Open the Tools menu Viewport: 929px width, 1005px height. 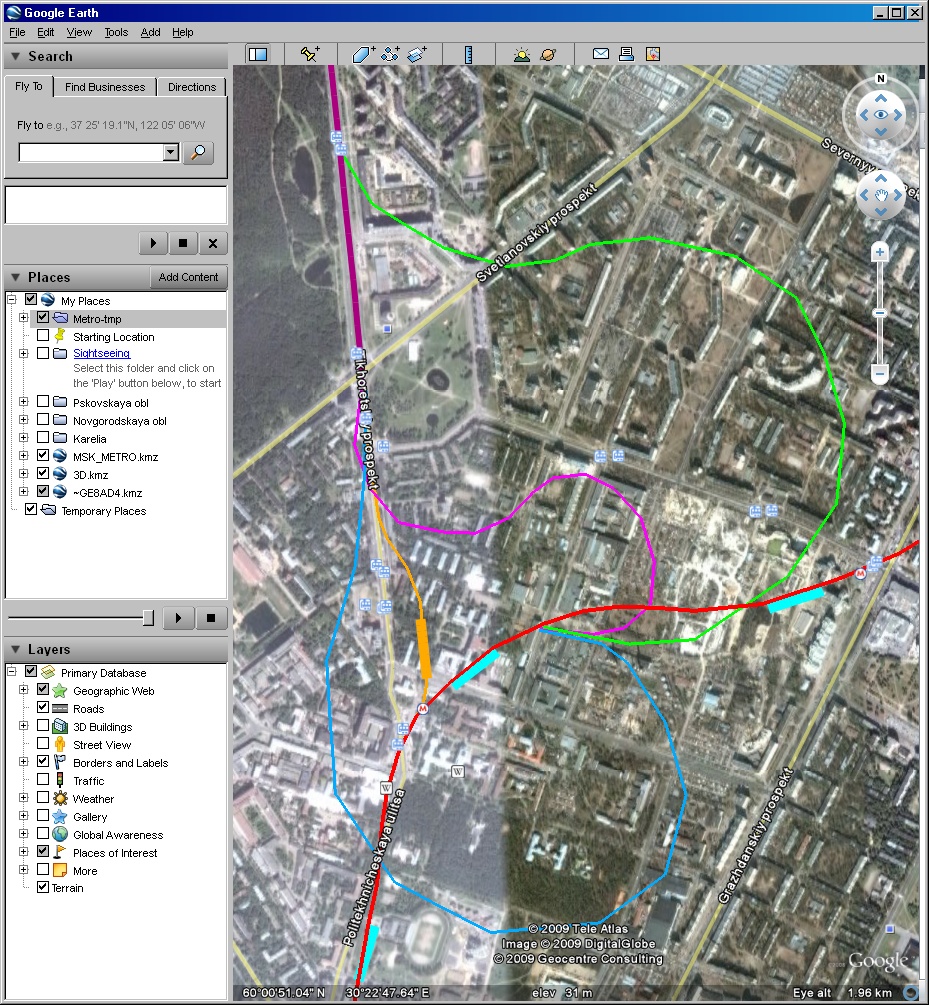pos(116,32)
